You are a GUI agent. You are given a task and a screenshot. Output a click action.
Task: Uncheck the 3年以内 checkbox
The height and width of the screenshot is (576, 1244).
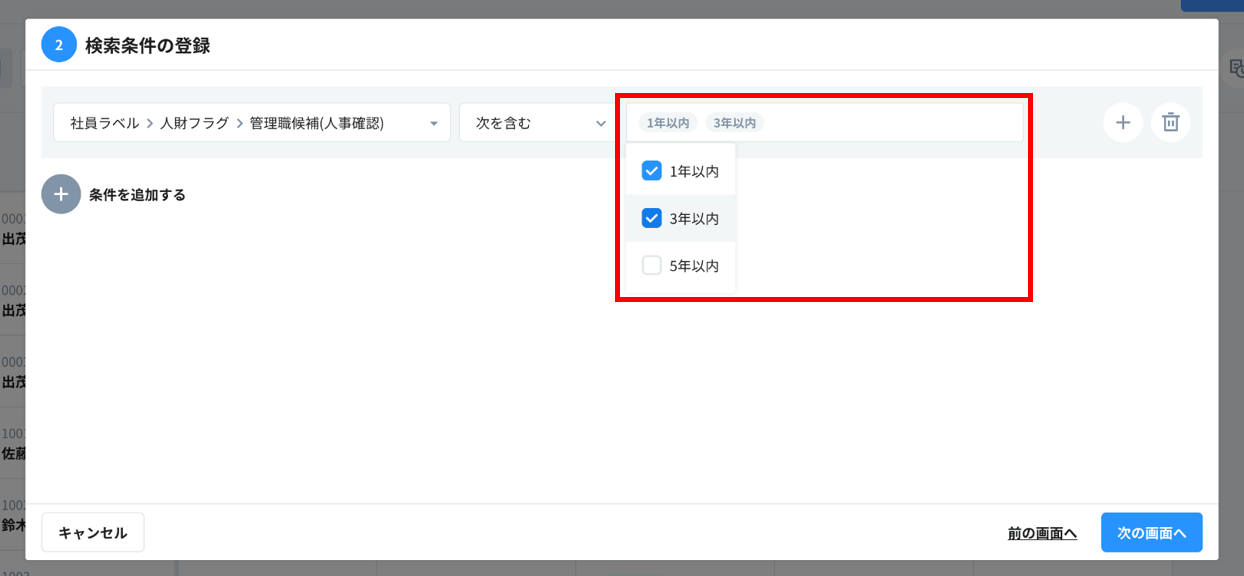click(x=651, y=218)
